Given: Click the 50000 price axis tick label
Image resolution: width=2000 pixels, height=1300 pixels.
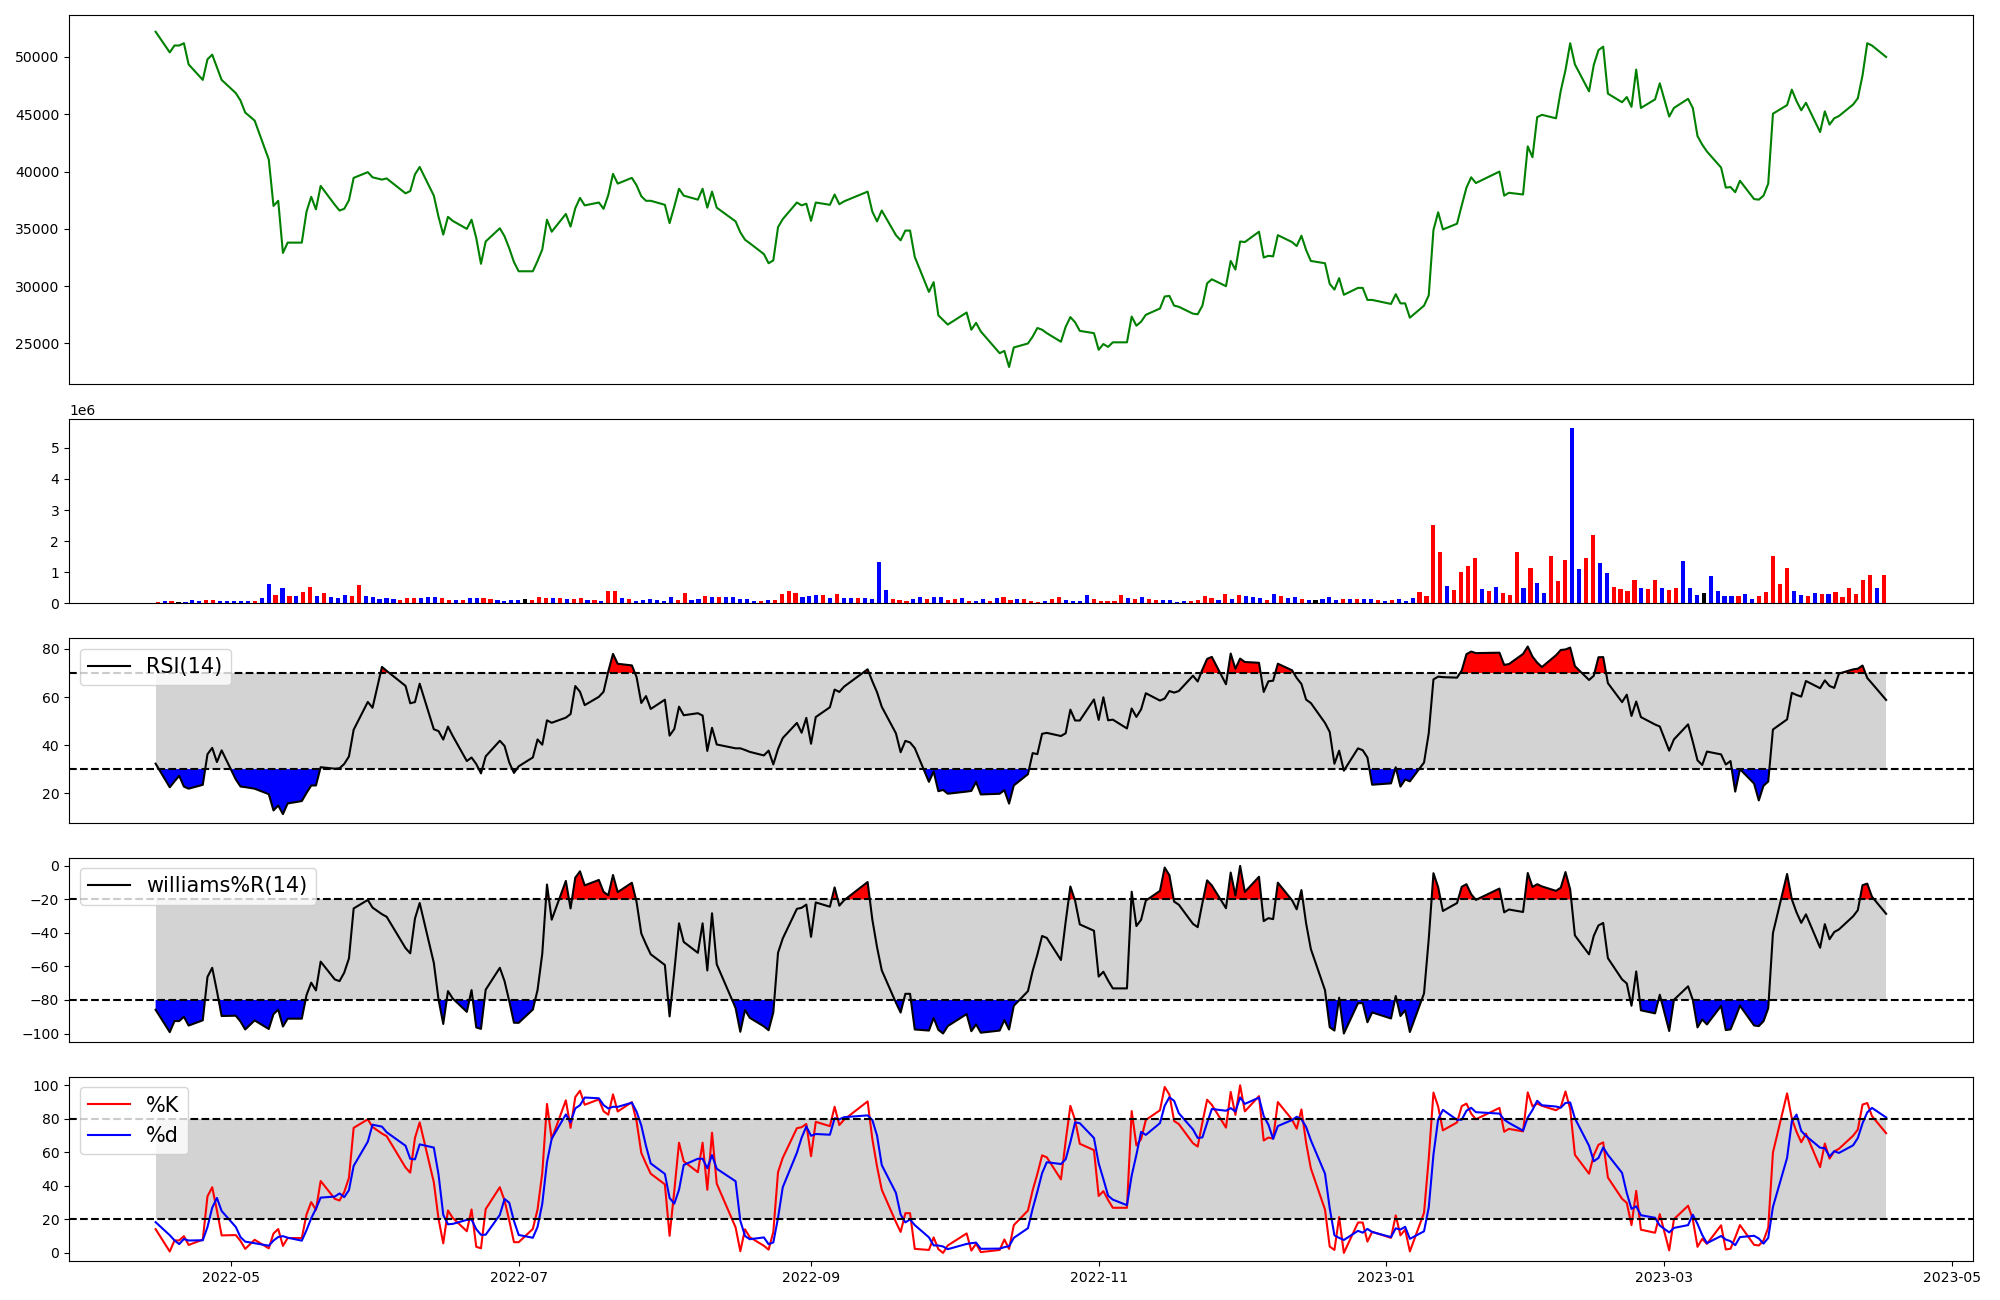Looking at the screenshot, I should pyautogui.click(x=37, y=57).
